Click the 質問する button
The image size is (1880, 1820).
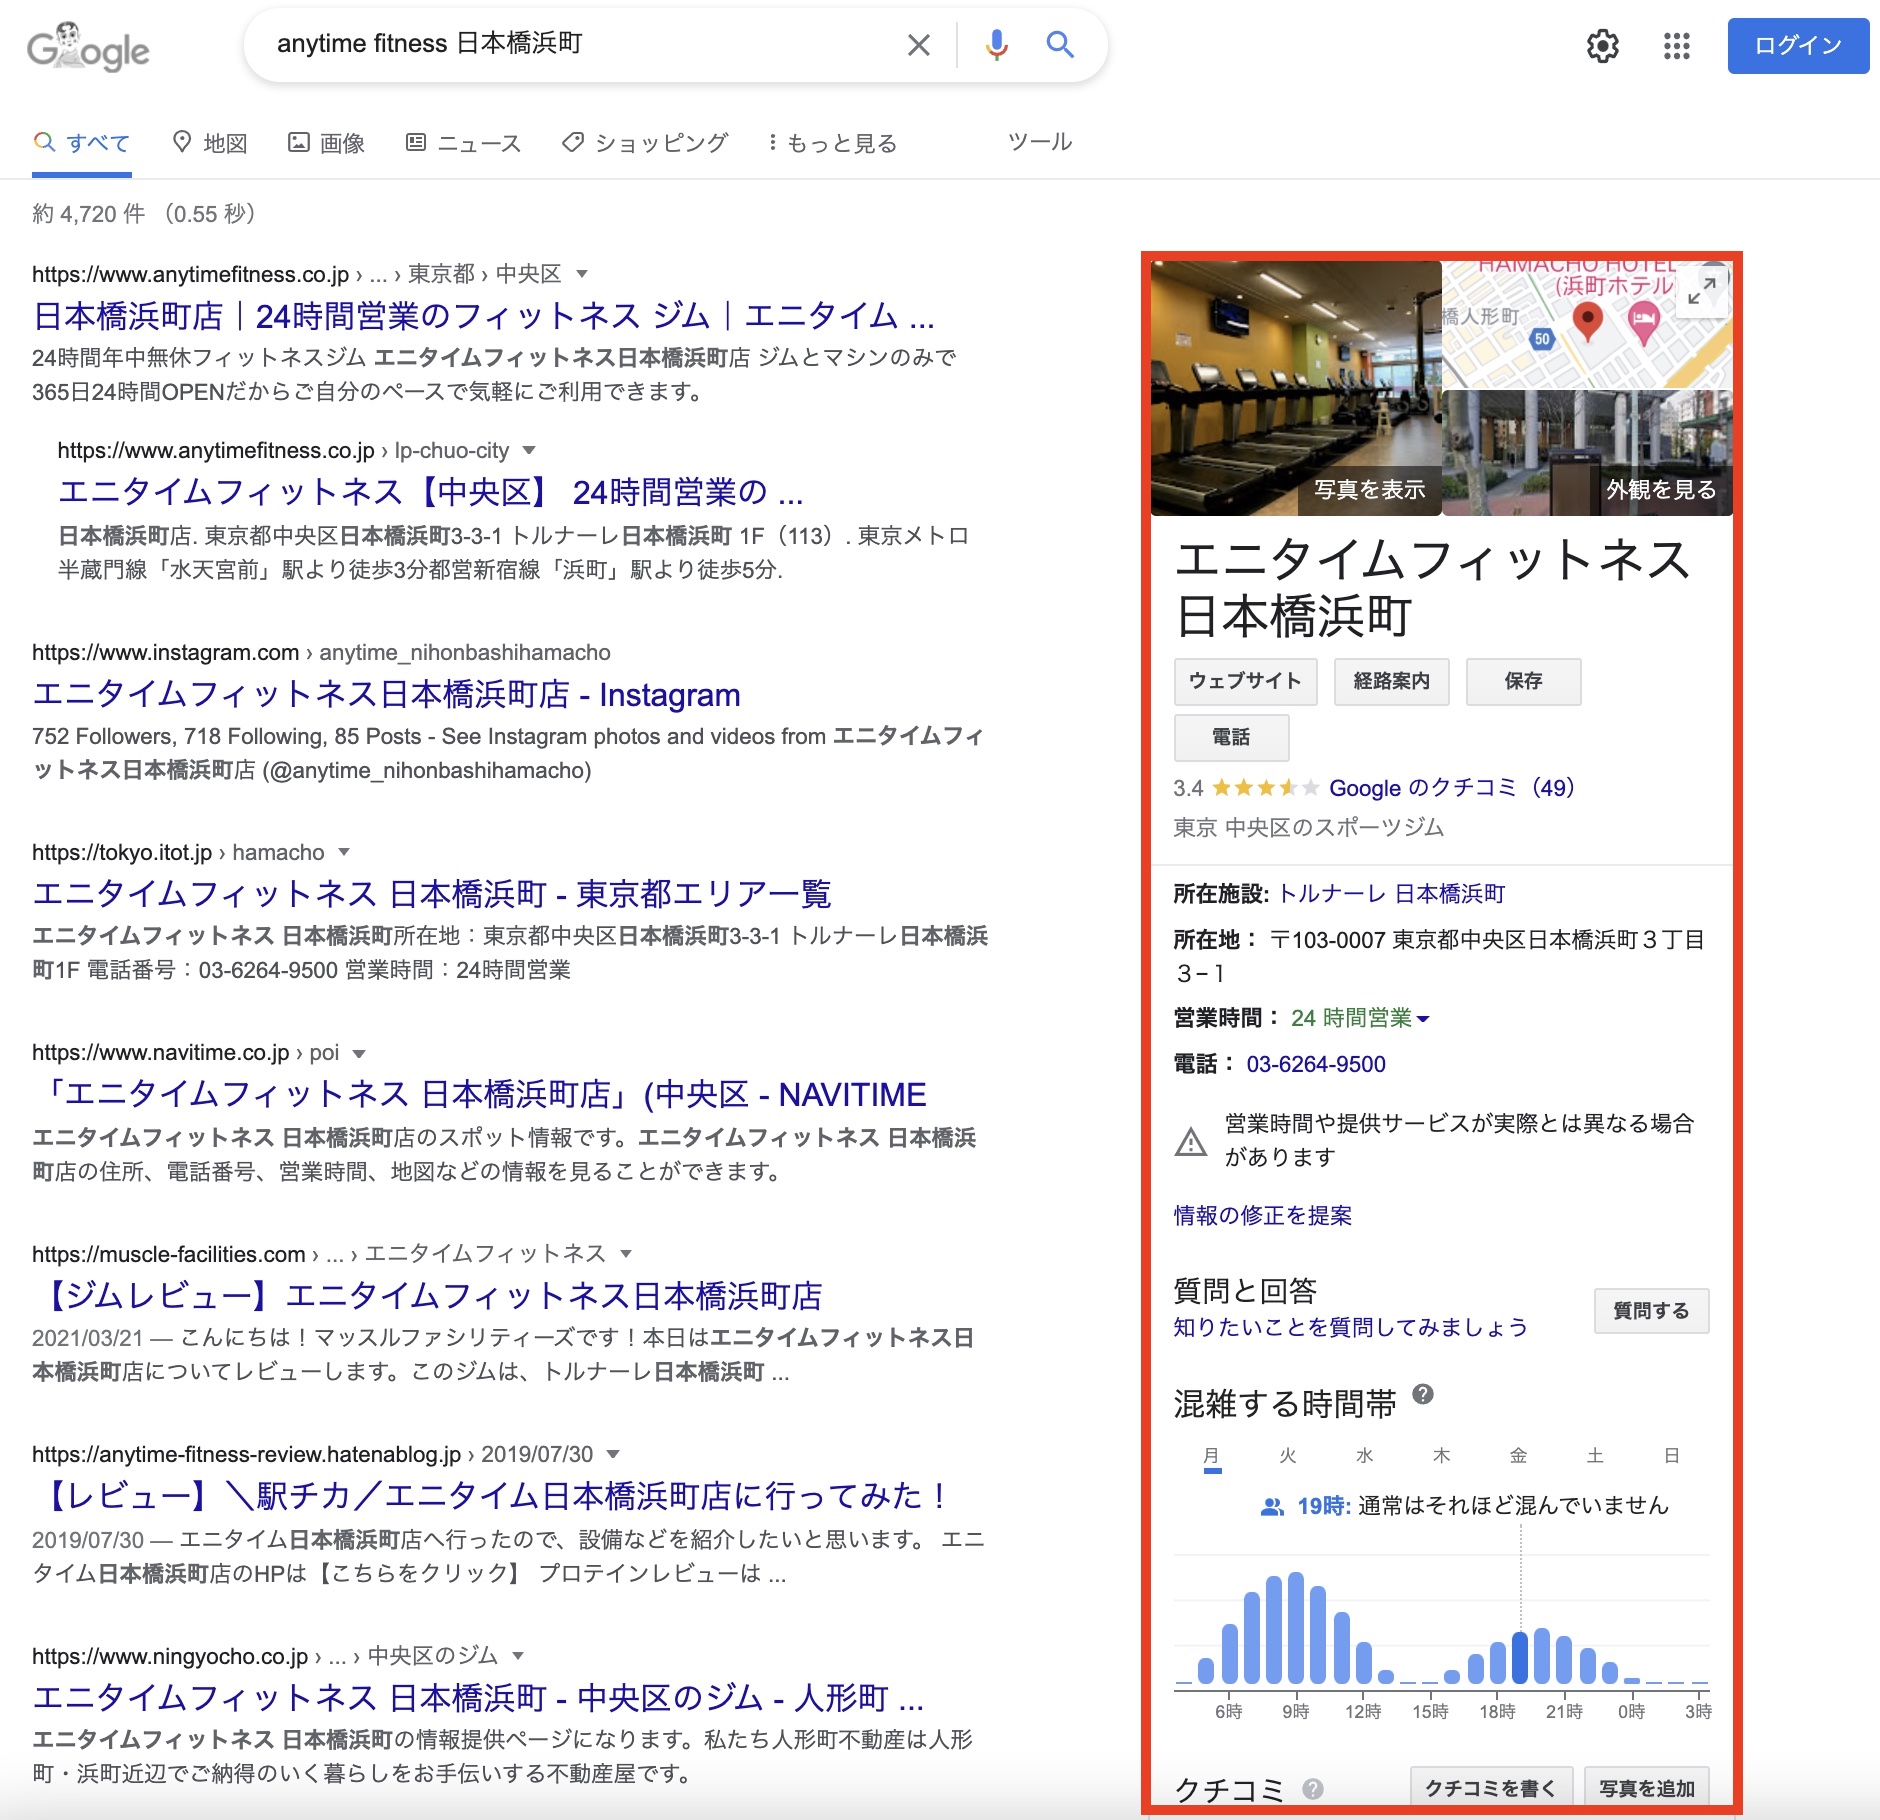click(1651, 1311)
